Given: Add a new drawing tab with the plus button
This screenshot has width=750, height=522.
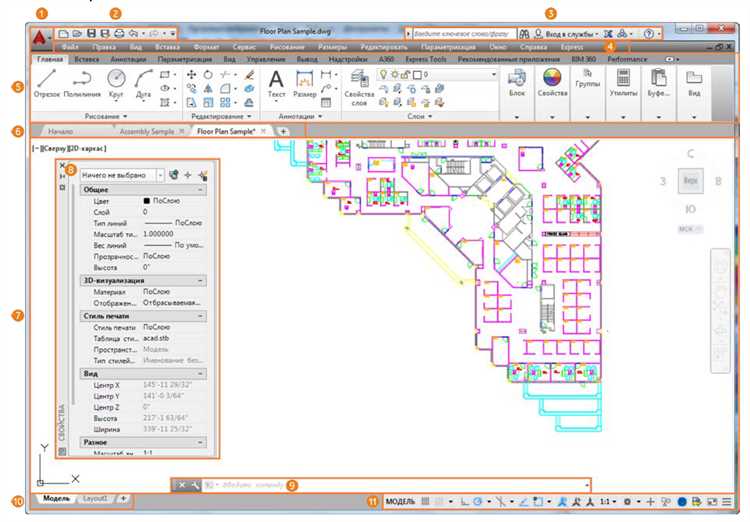Looking at the screenshot, I should click(283, 131).
